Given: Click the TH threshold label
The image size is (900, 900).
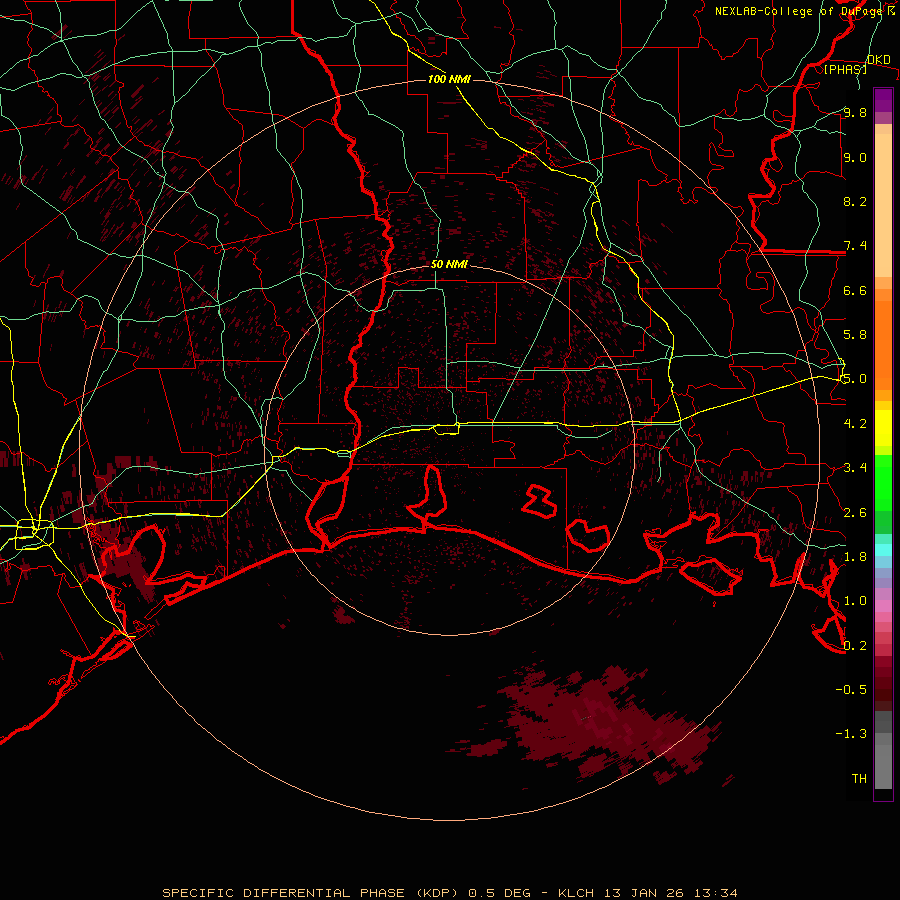Looking at the screenshot, I should tap(859, 779).
